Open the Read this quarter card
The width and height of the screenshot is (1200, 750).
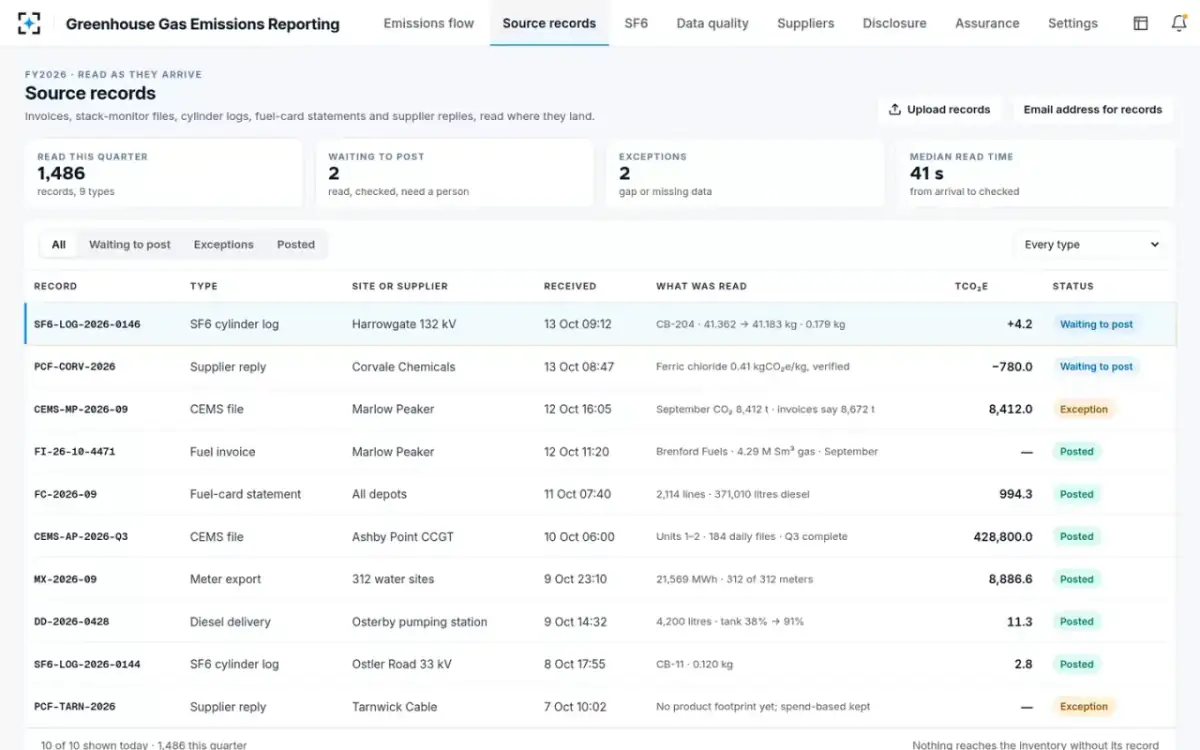click(164, 174)
